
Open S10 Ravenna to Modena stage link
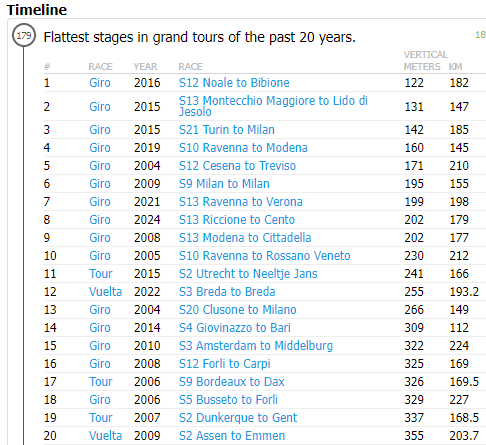click(x=243, y=148)
